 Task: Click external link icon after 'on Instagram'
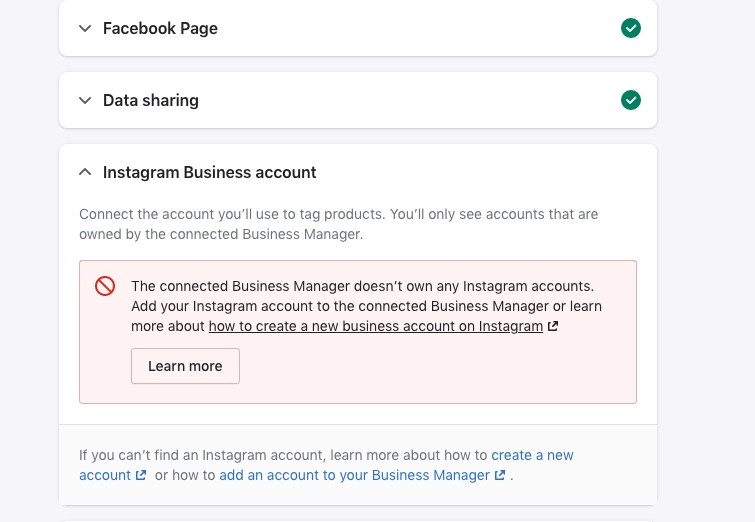(553, 327)
